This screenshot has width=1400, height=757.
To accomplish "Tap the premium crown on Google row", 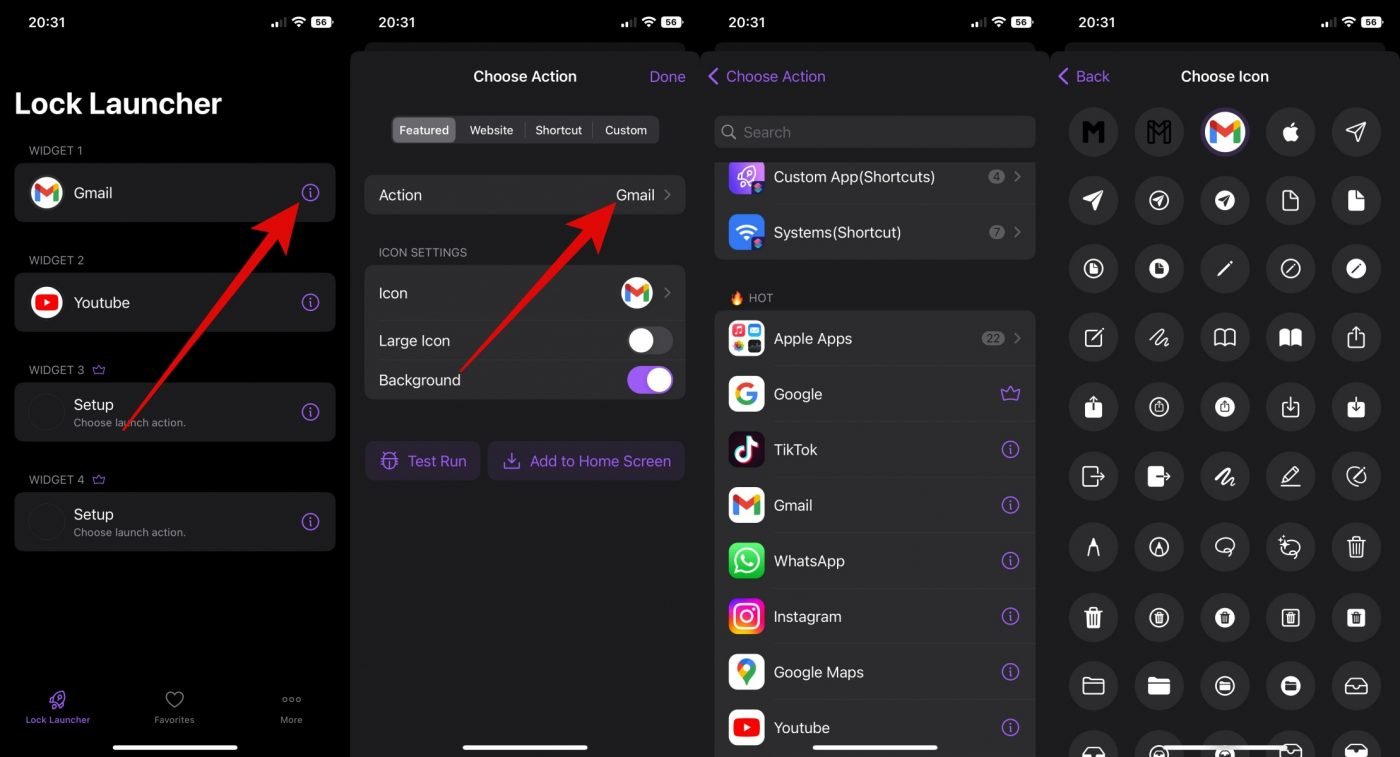I will point(1010,394).
